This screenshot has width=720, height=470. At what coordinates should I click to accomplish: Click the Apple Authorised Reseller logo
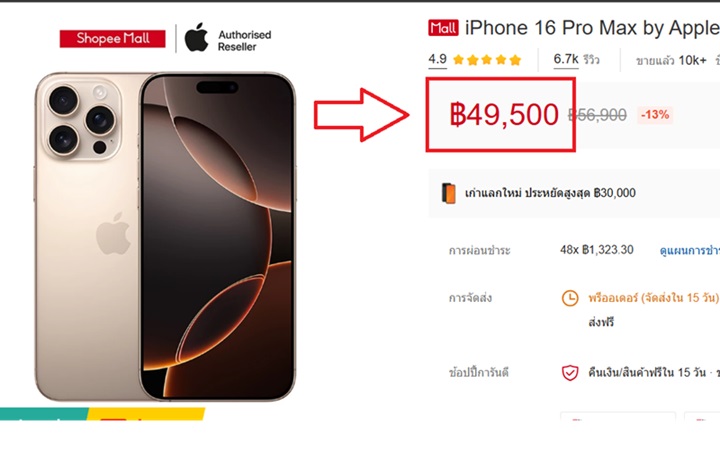(228, 39)
